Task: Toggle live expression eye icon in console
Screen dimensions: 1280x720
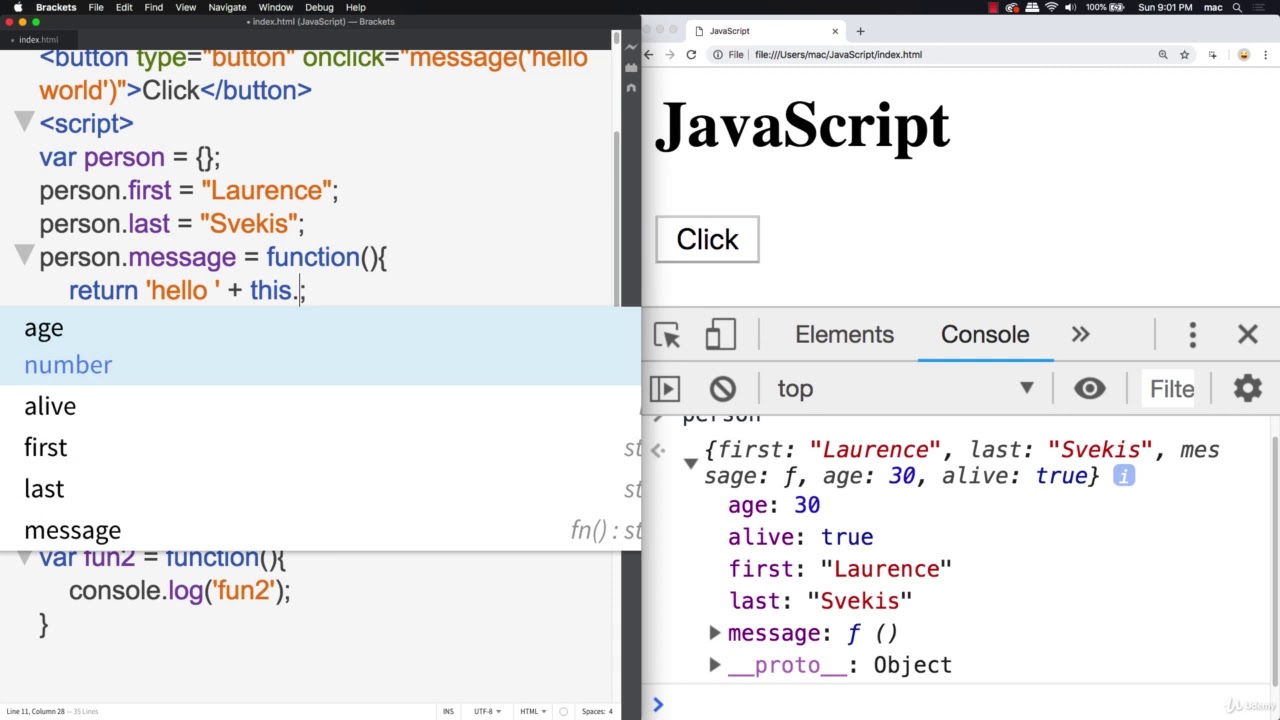Action: click(1089, 389)
